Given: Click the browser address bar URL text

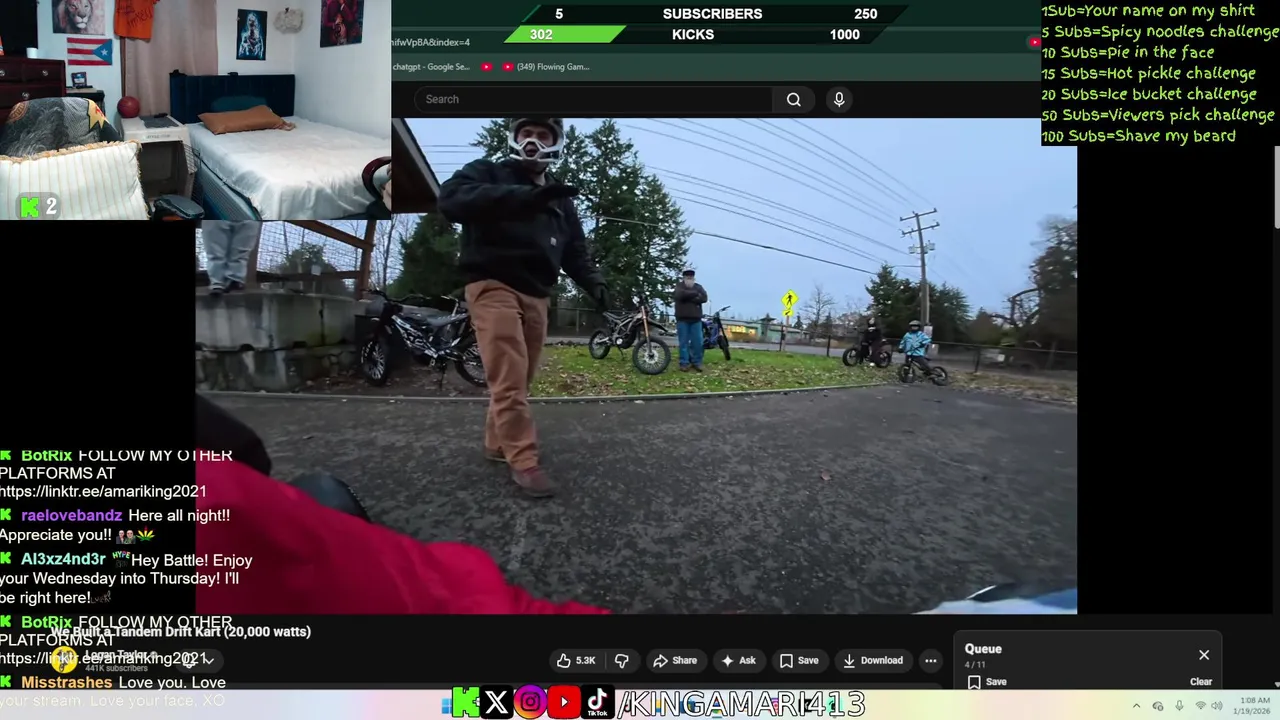Looking at the screenshot, I should click(431, 42).
